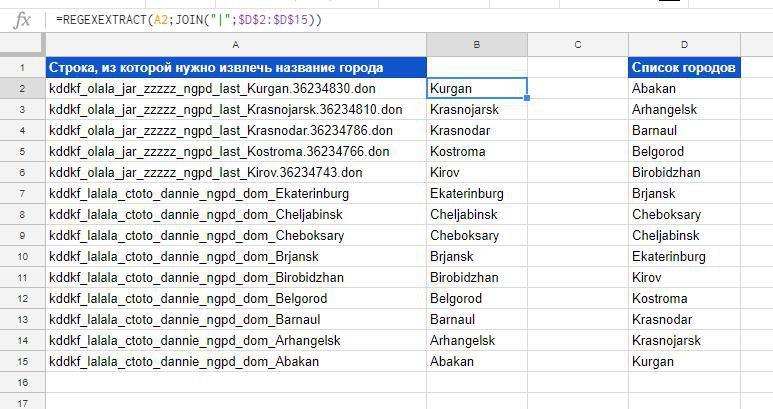Screen dimensions: 773x409
Task: Click cell with '...ngpd_dom_Birobidzhan'
Action: click(236, 277)
